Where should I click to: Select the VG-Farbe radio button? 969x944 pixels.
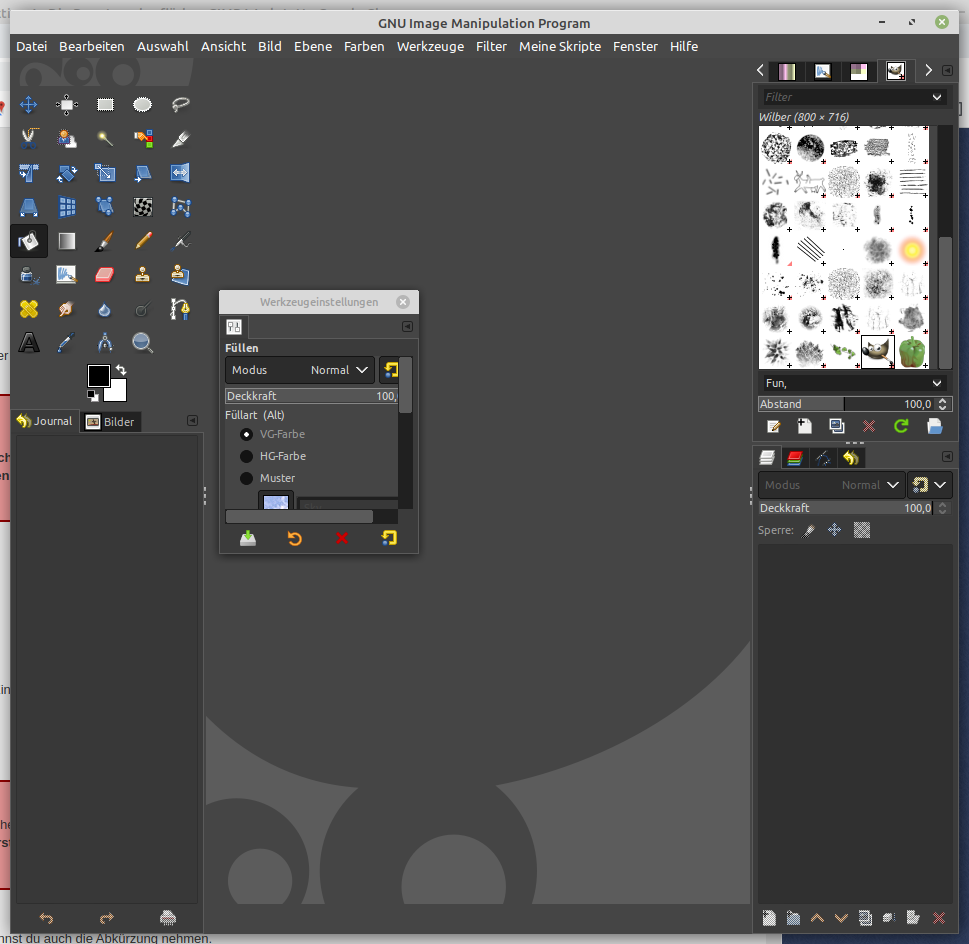[x=247, y=434]
